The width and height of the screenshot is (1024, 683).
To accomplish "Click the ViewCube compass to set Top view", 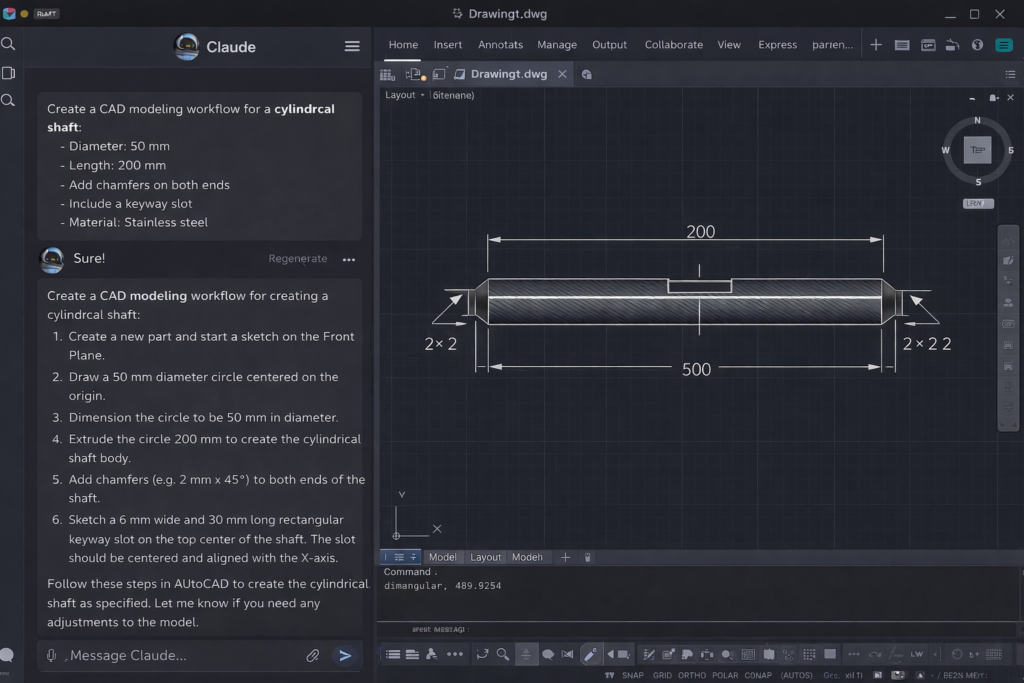I will [977, 150].
